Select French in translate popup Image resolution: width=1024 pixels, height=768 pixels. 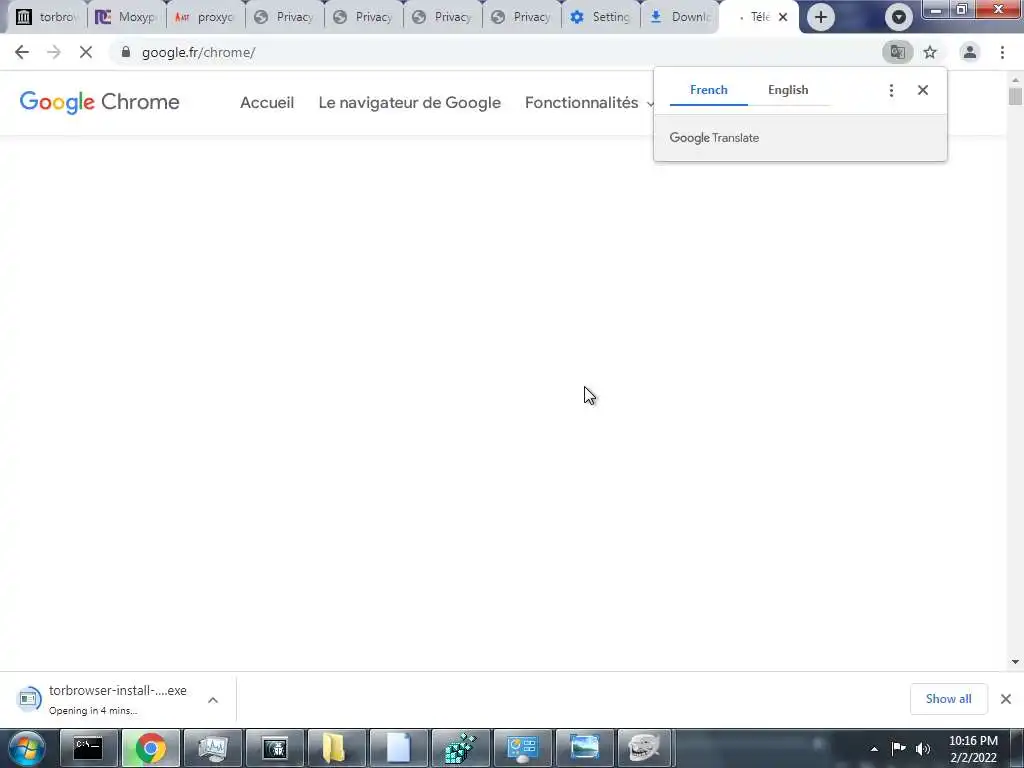tap(709, 90)
